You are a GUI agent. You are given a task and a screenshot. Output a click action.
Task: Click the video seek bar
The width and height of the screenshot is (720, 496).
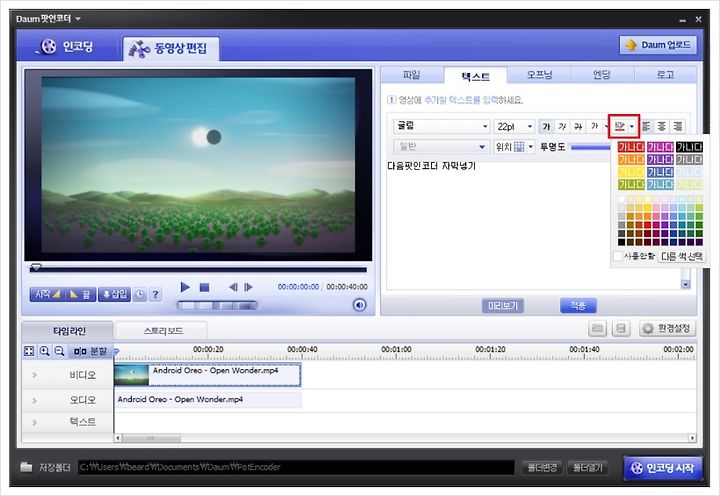198,269
